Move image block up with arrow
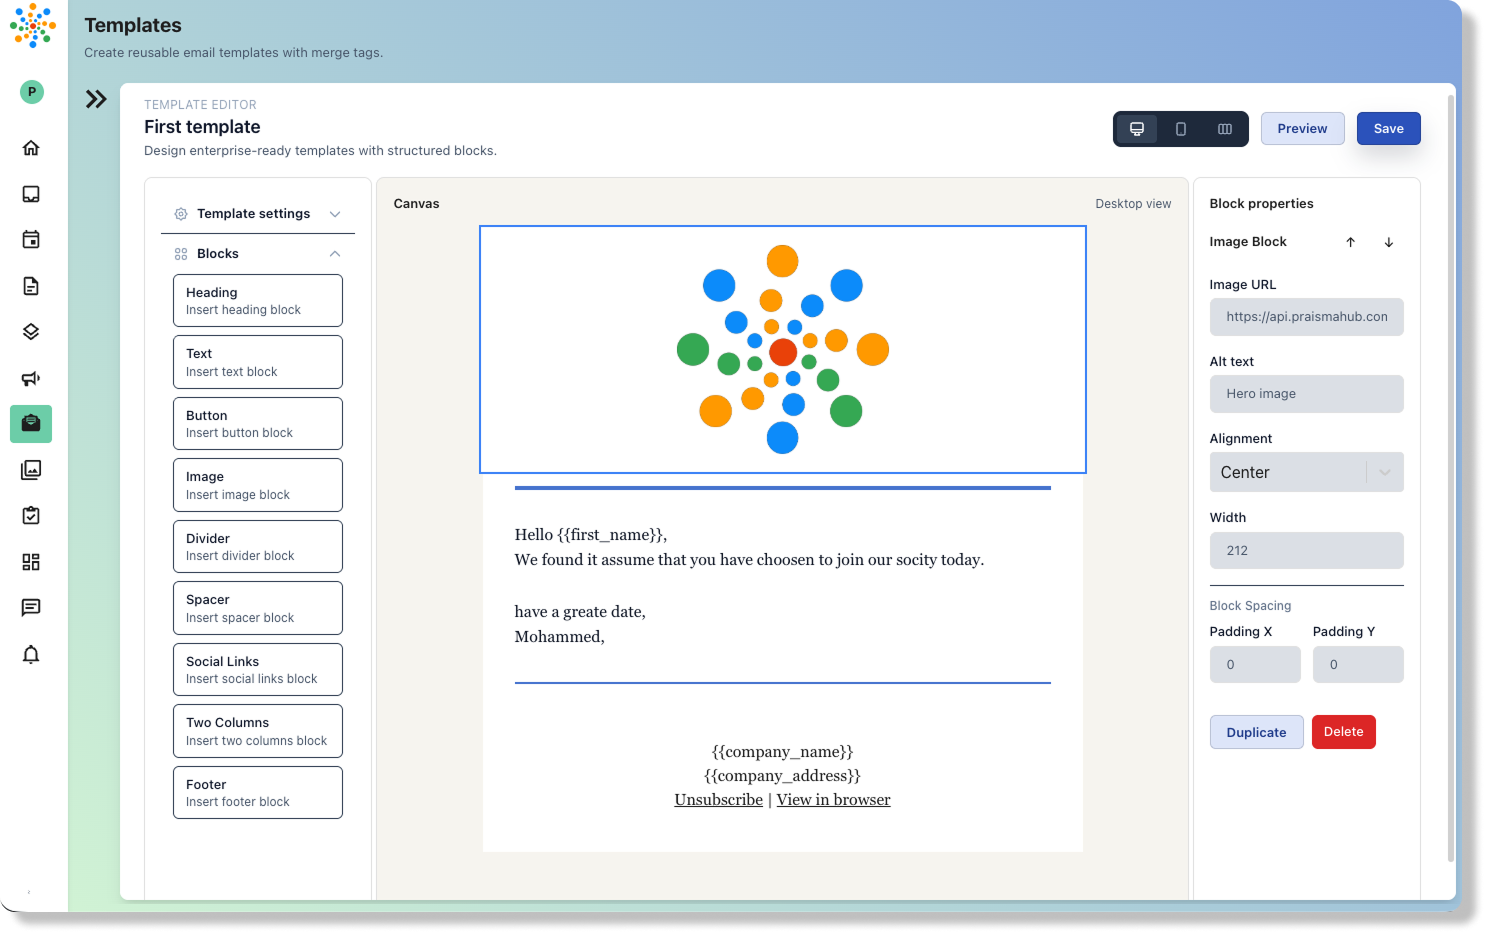 point(1350,242)
